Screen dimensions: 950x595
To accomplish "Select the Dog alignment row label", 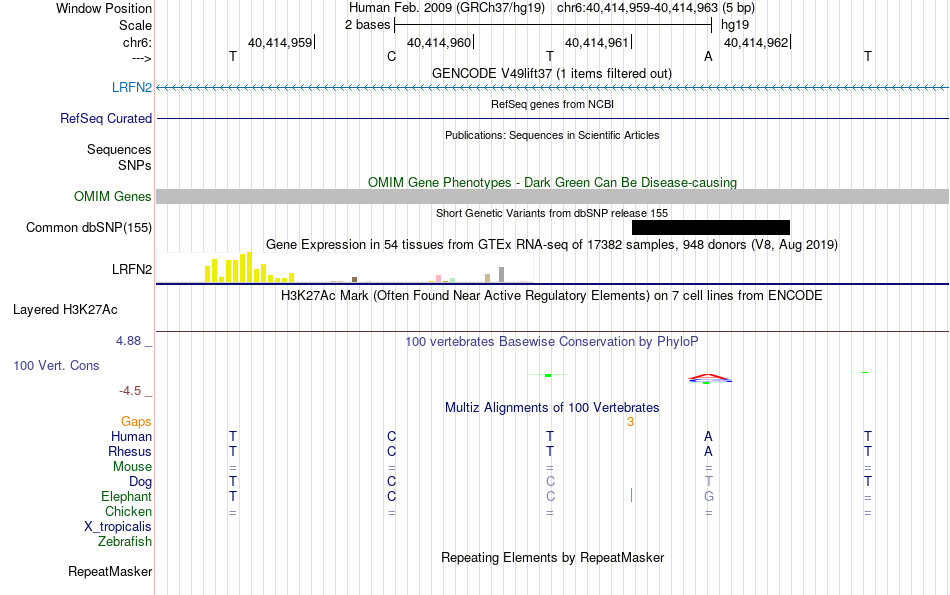I will click(140, 482).
